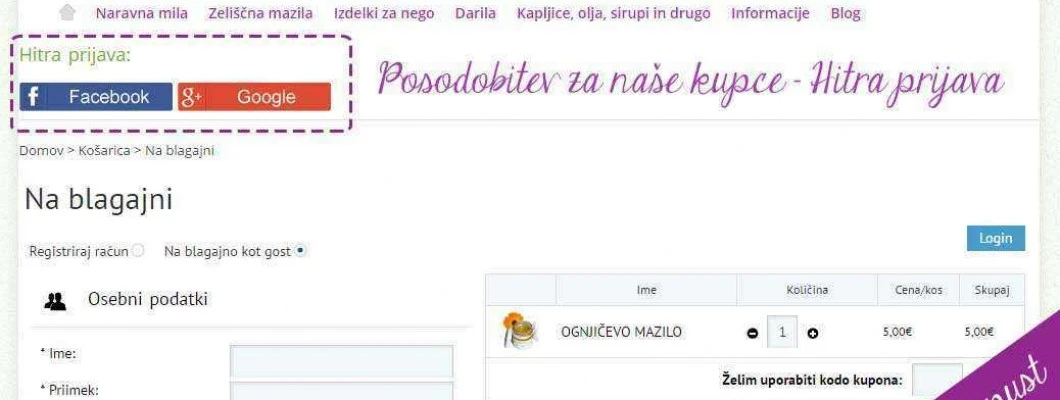Screen dimensions: 1060x400
Task: Select Na blagajno kot gost radio option
Action: (x=301, y=251)
